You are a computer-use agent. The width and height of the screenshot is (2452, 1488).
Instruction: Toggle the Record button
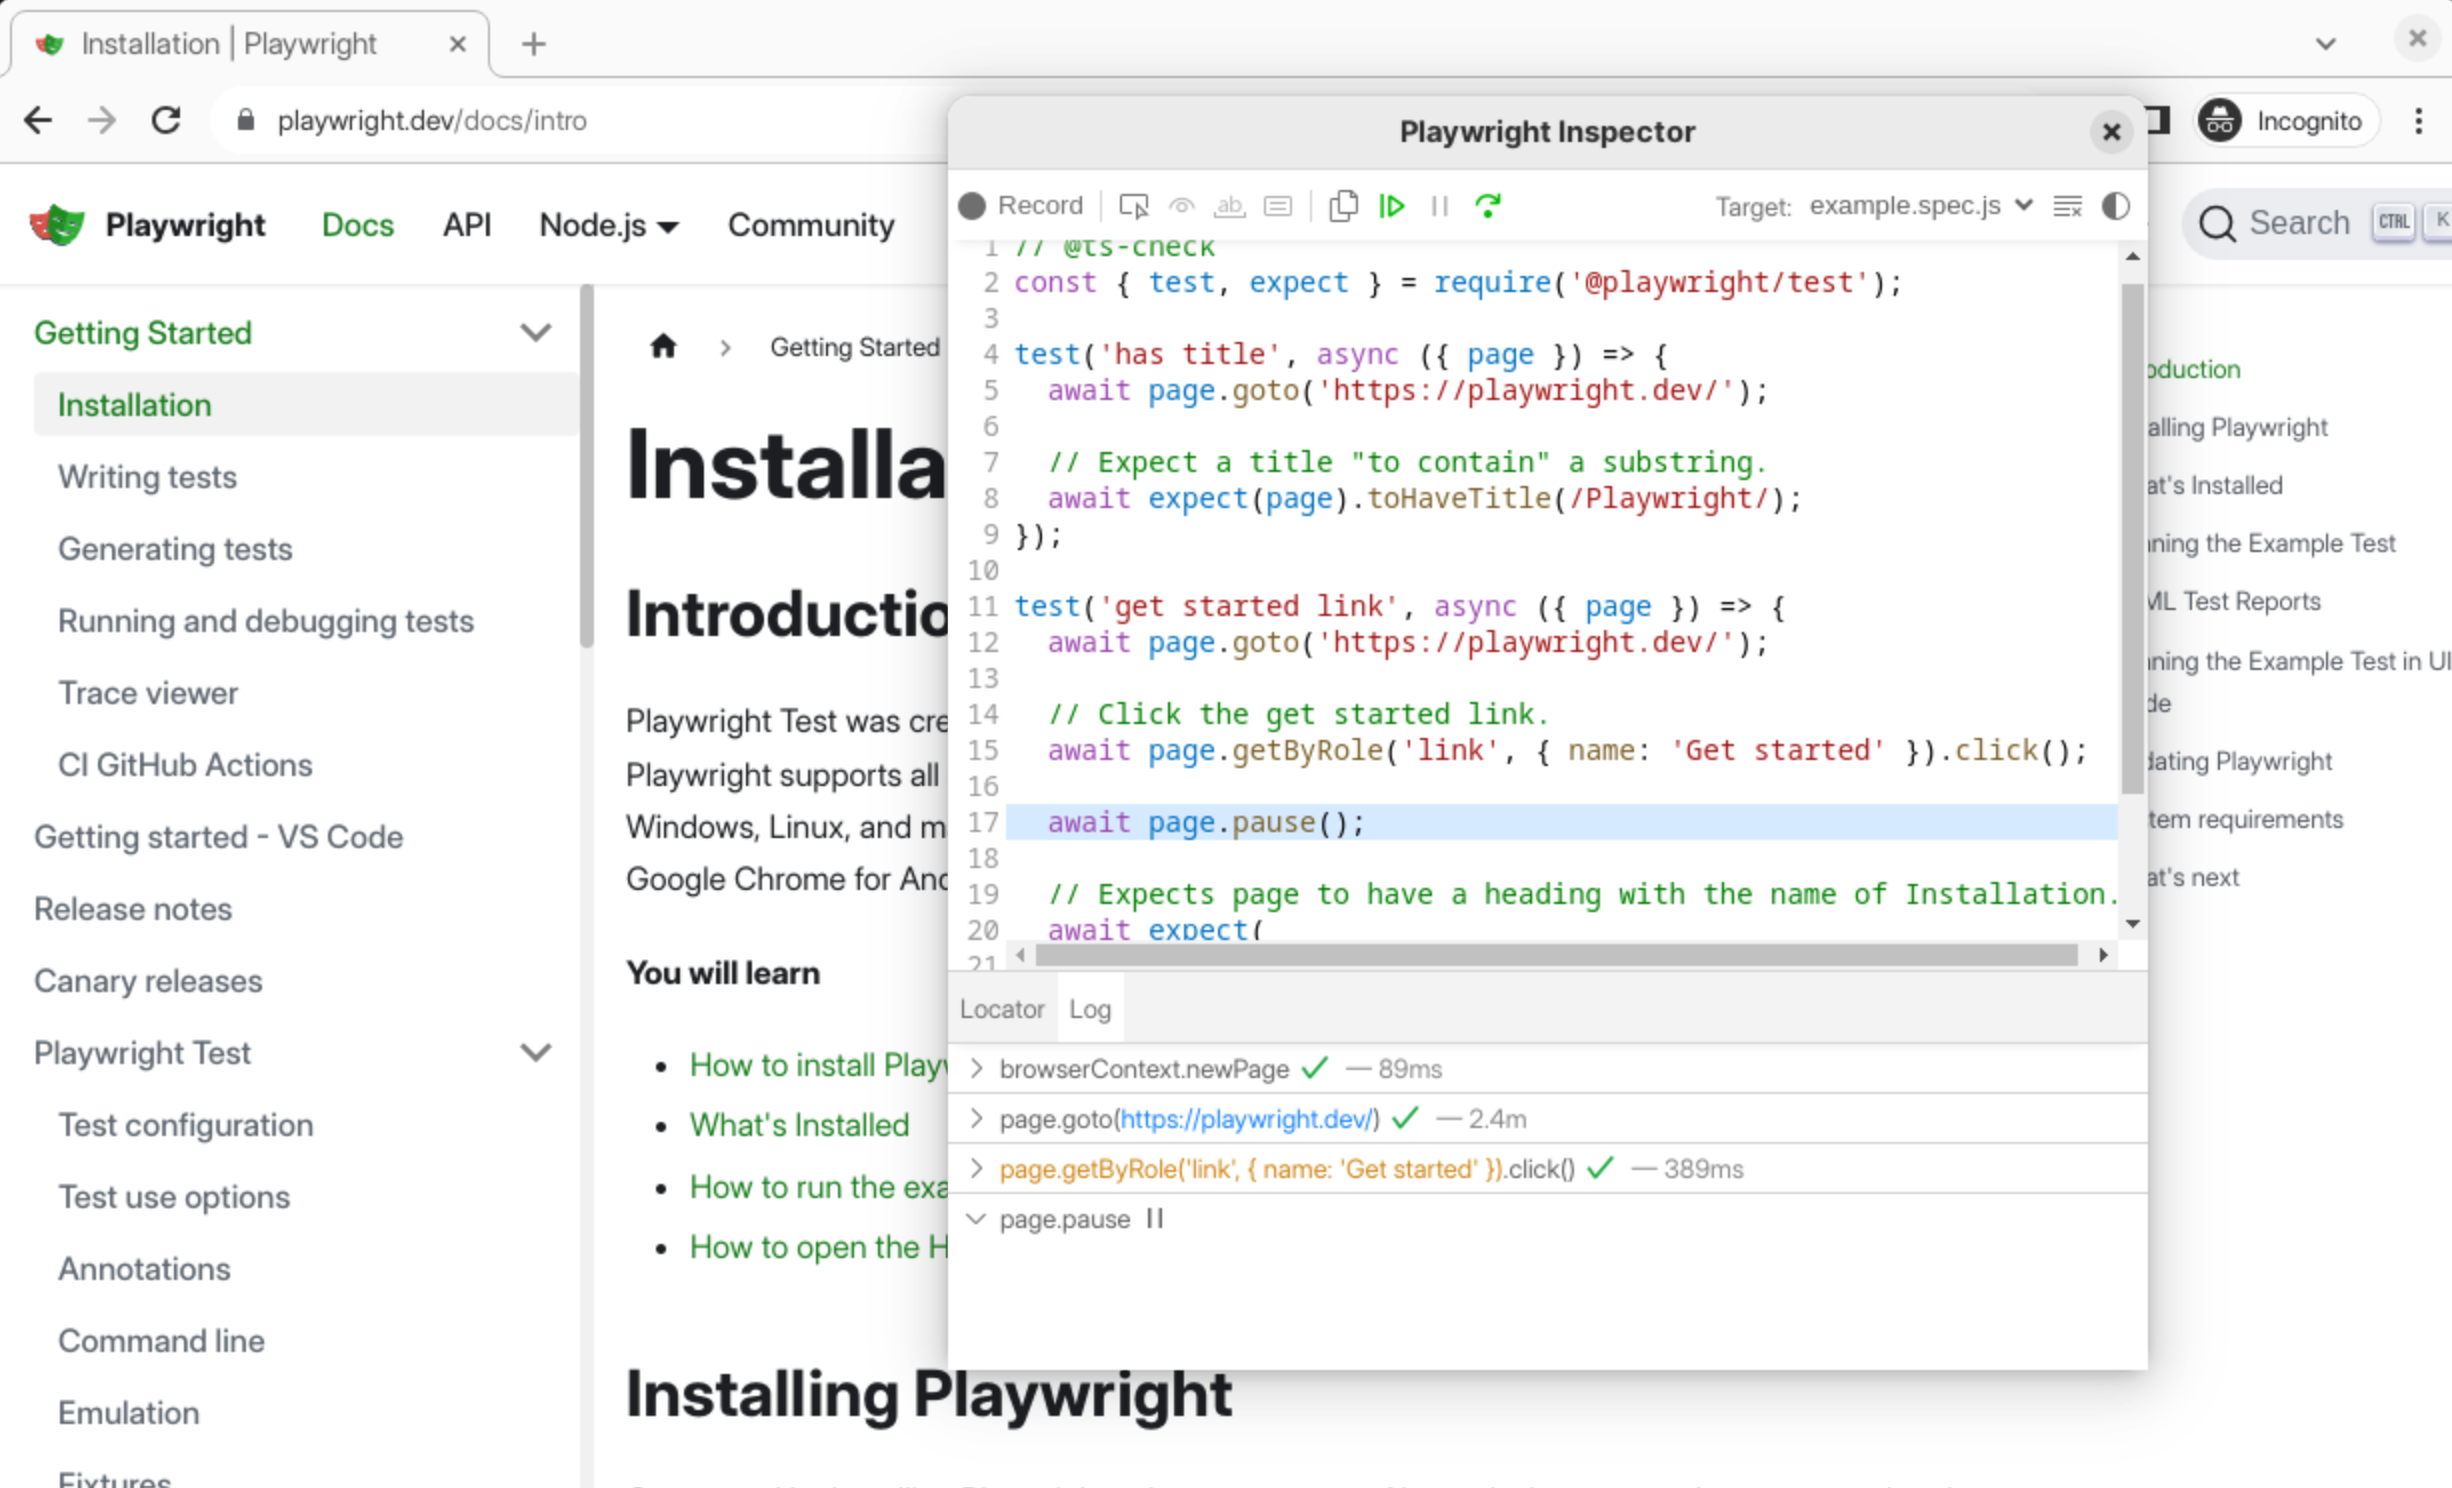click(x=1021, y=206)
